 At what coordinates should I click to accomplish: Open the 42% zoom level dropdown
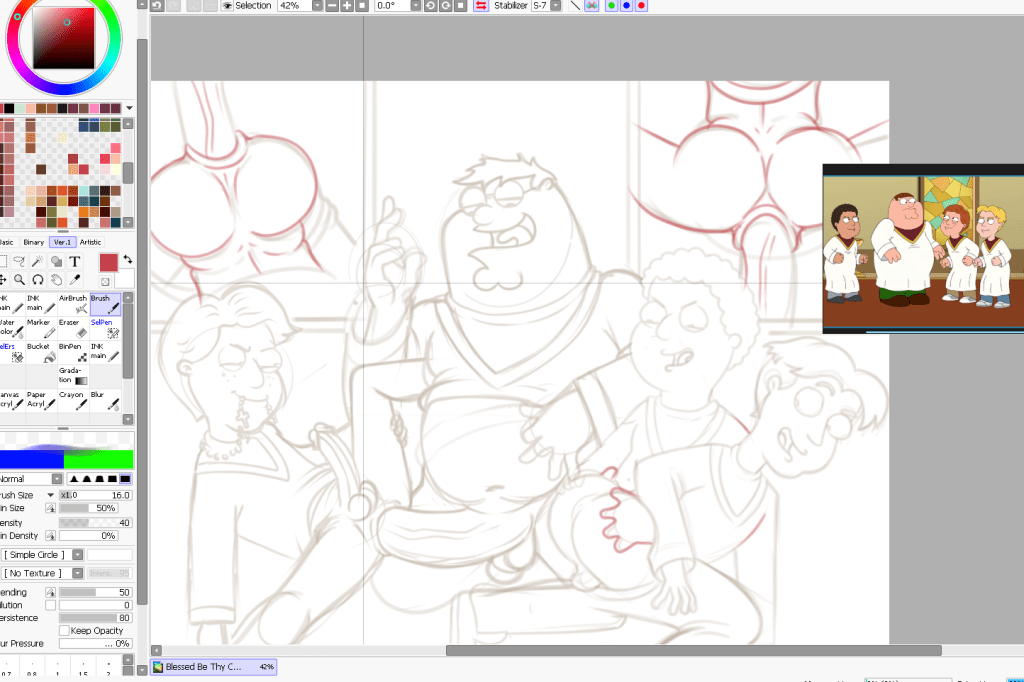317,6
